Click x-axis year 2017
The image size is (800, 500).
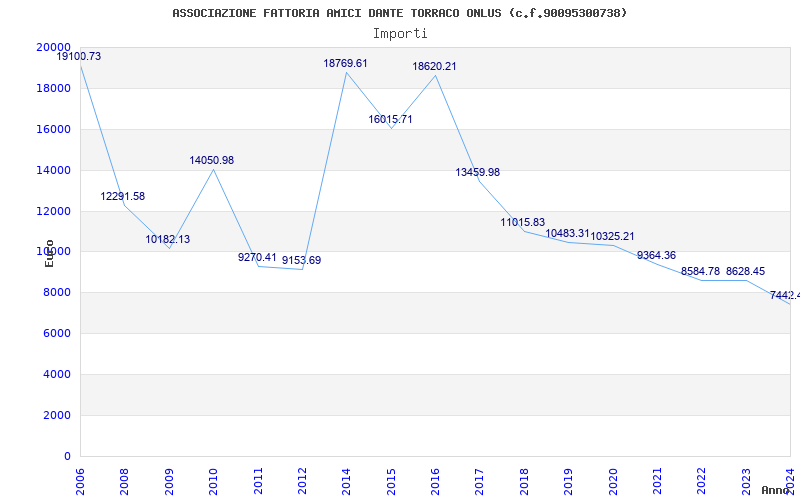tap(480, 481)
